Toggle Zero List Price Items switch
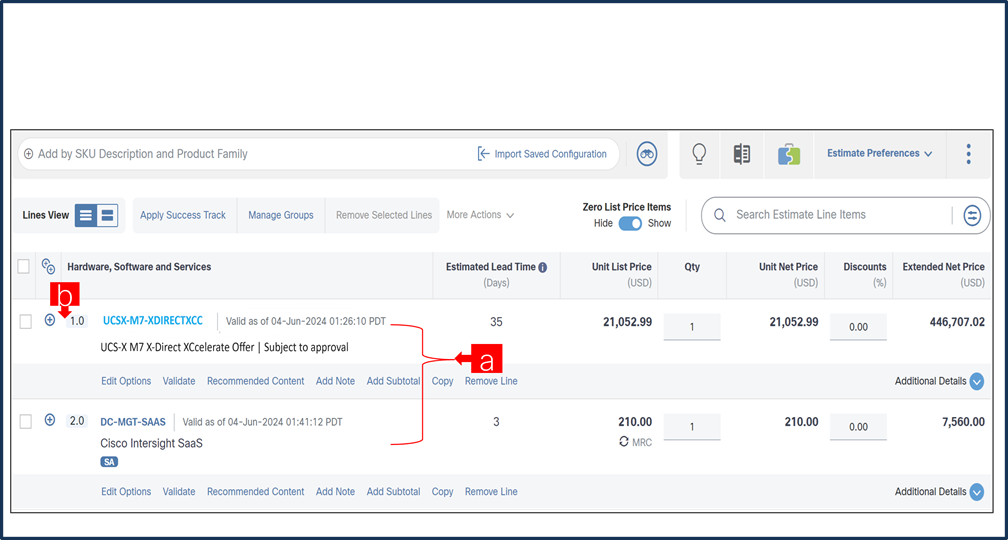The height and width of the screenshot is (540, 1008). click(x=630, y=224)
